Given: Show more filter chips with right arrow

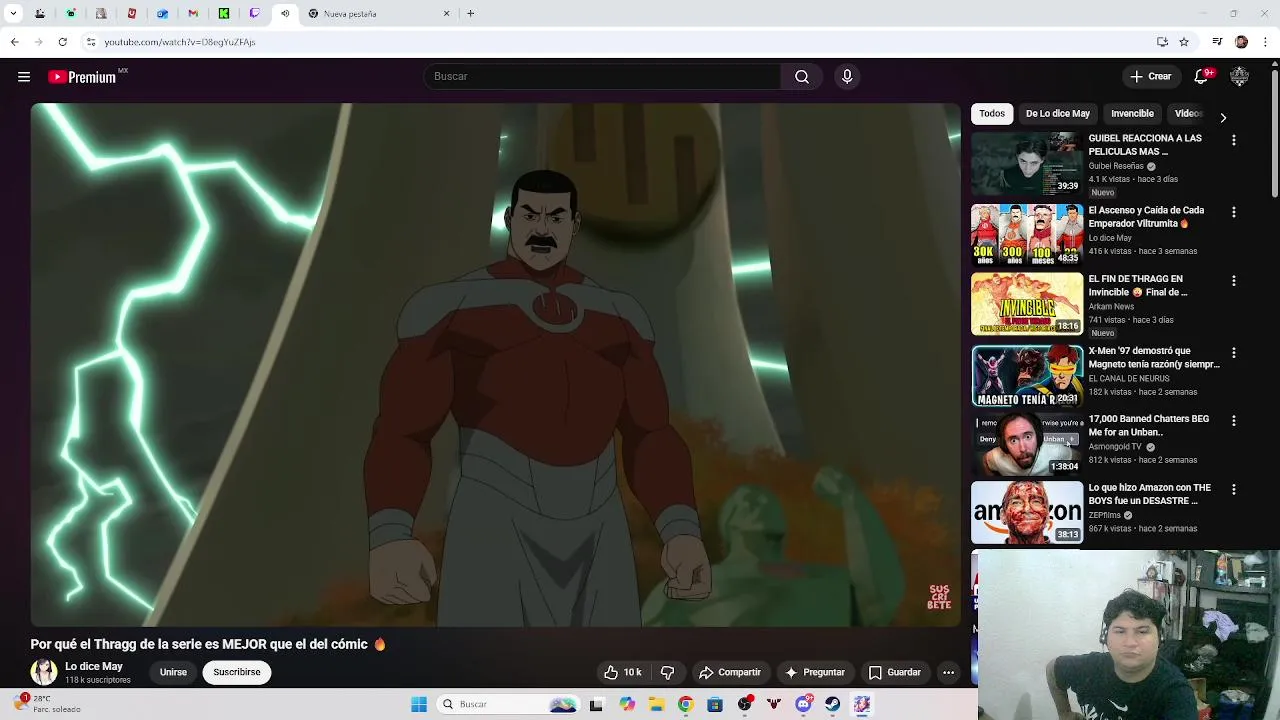Looking at the screenshot, I should click(1223, 117).
